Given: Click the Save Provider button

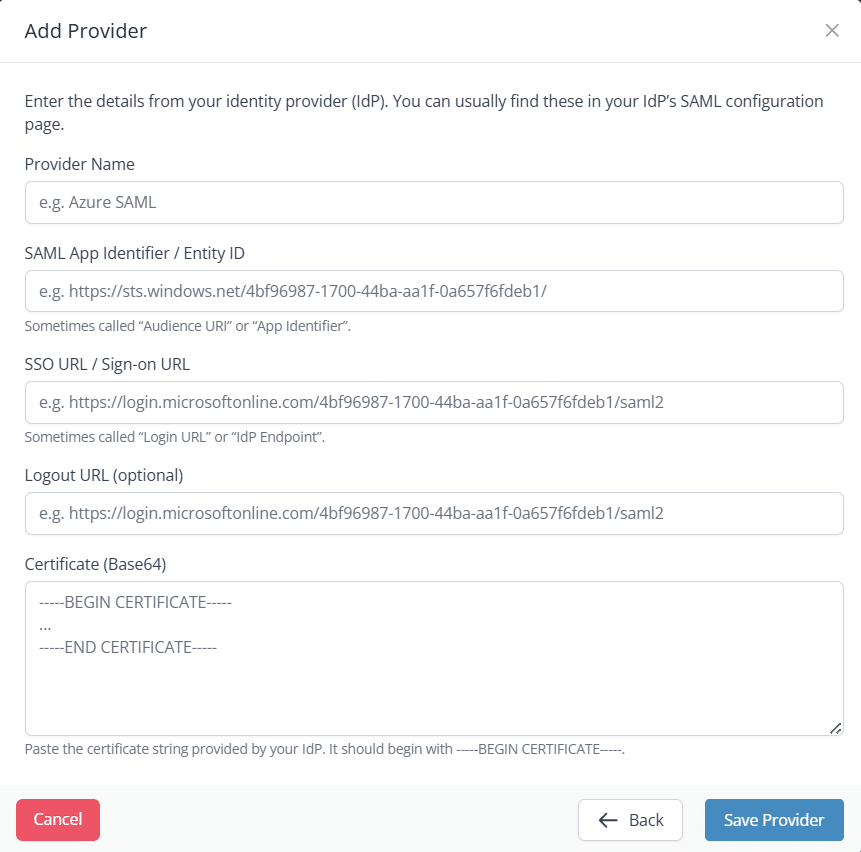Looking at the screenshot, I should pyautogui.click(x=773, y=820).
